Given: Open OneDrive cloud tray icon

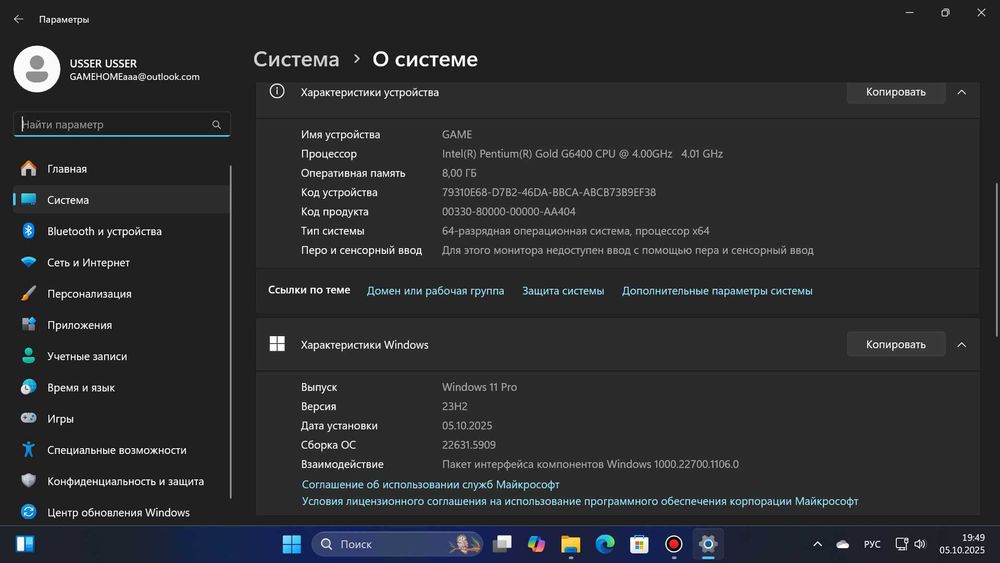Looking at the screenshot, I should (842, 545).
